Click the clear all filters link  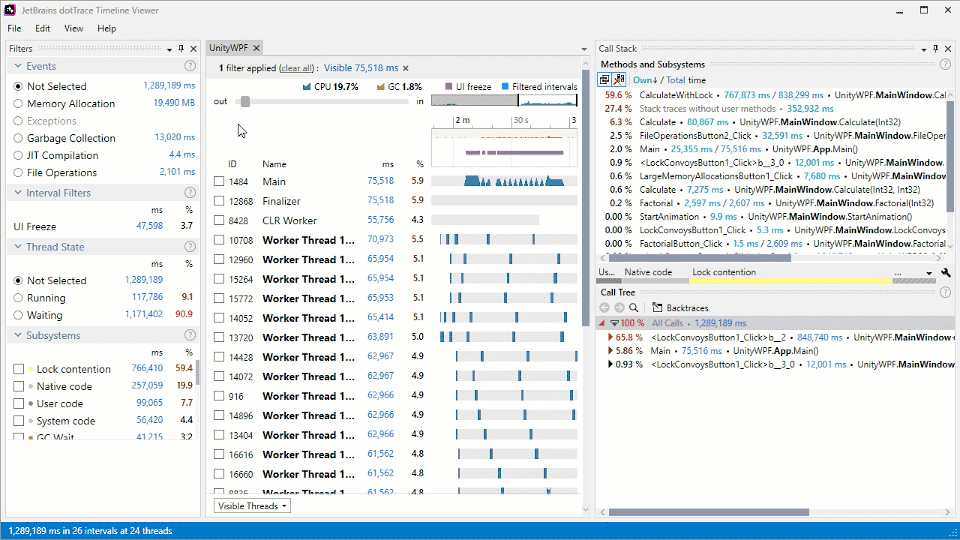[x=295, y=68]
